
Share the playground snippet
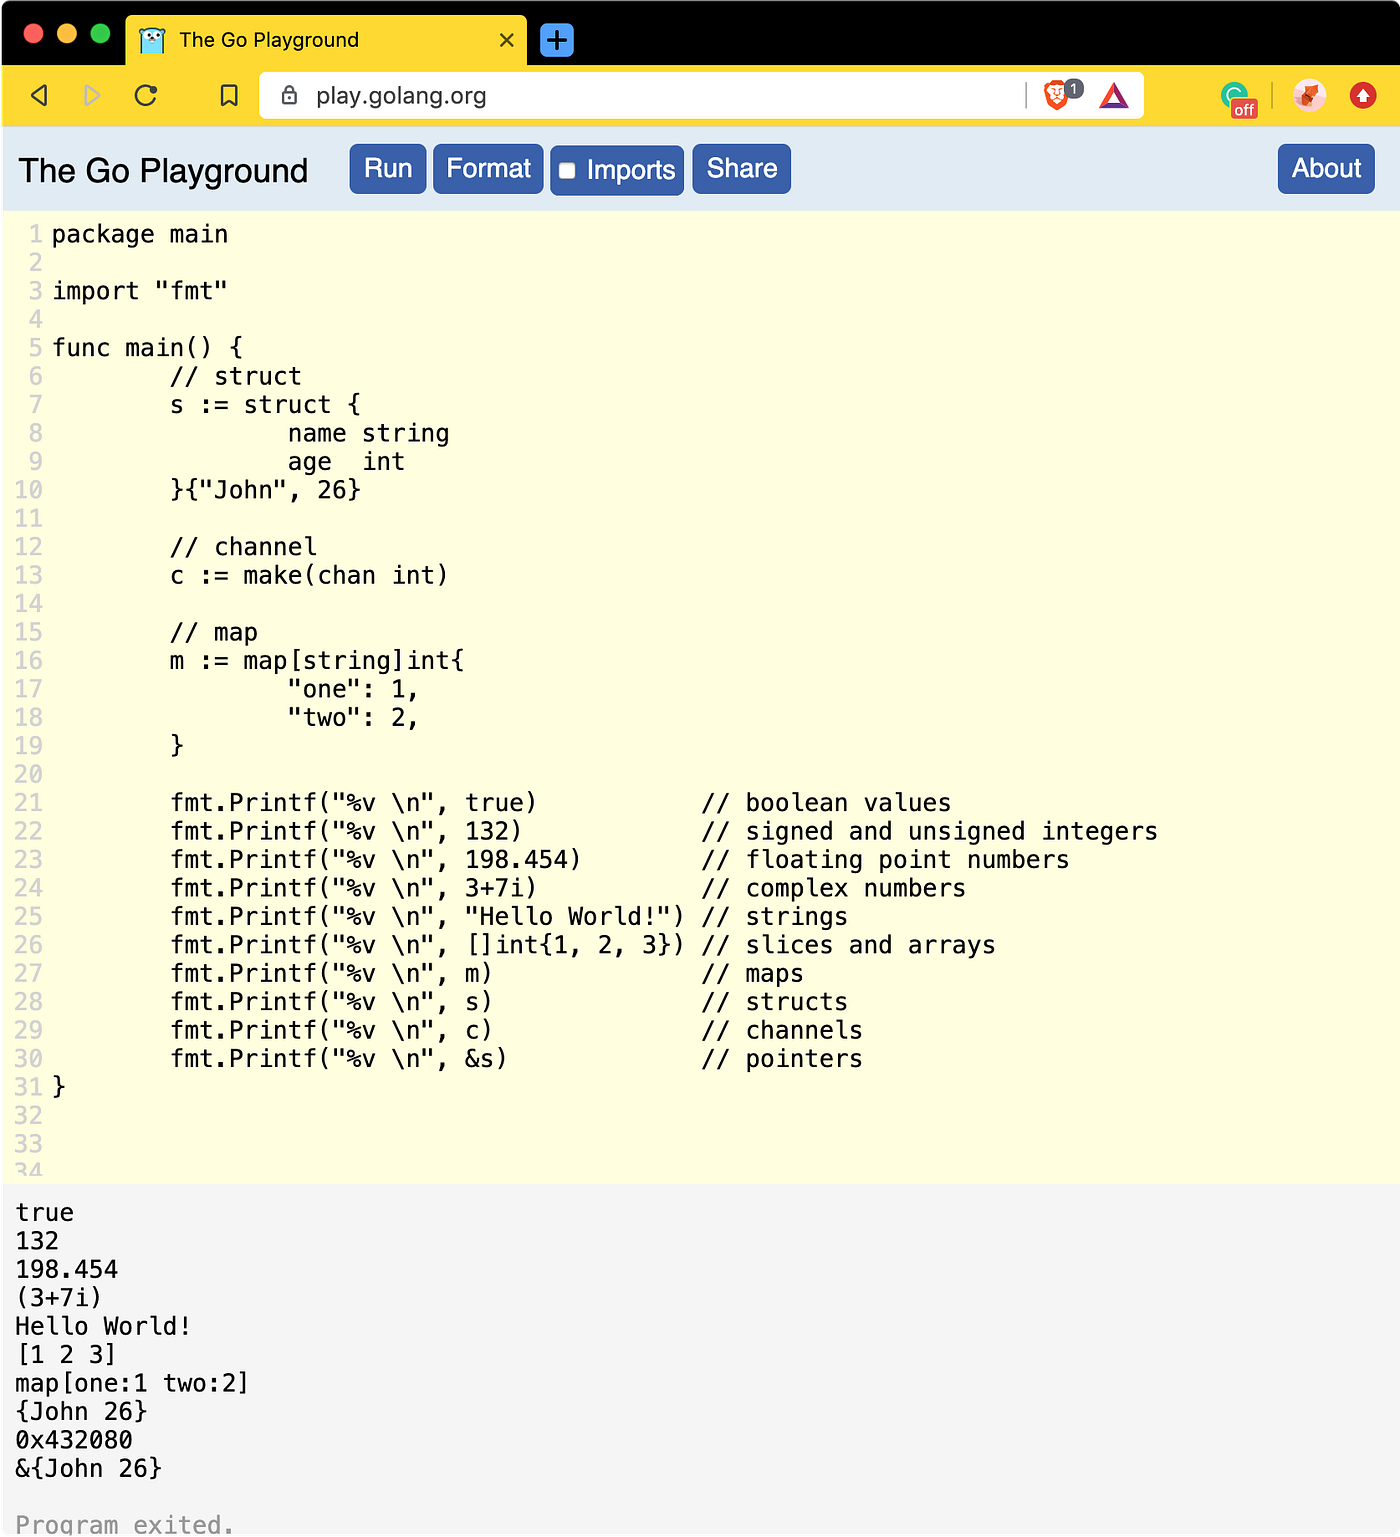742,169
